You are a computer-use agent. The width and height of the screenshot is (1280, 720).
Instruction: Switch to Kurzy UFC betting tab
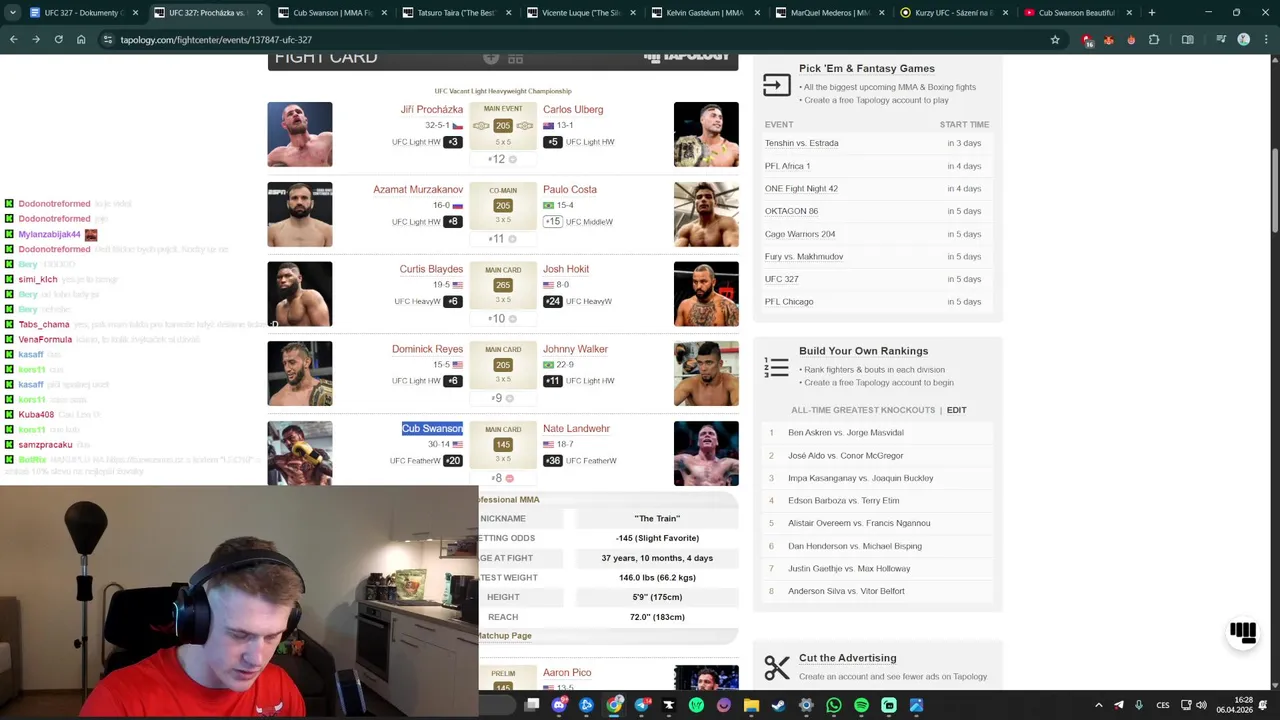coord(953,13)
